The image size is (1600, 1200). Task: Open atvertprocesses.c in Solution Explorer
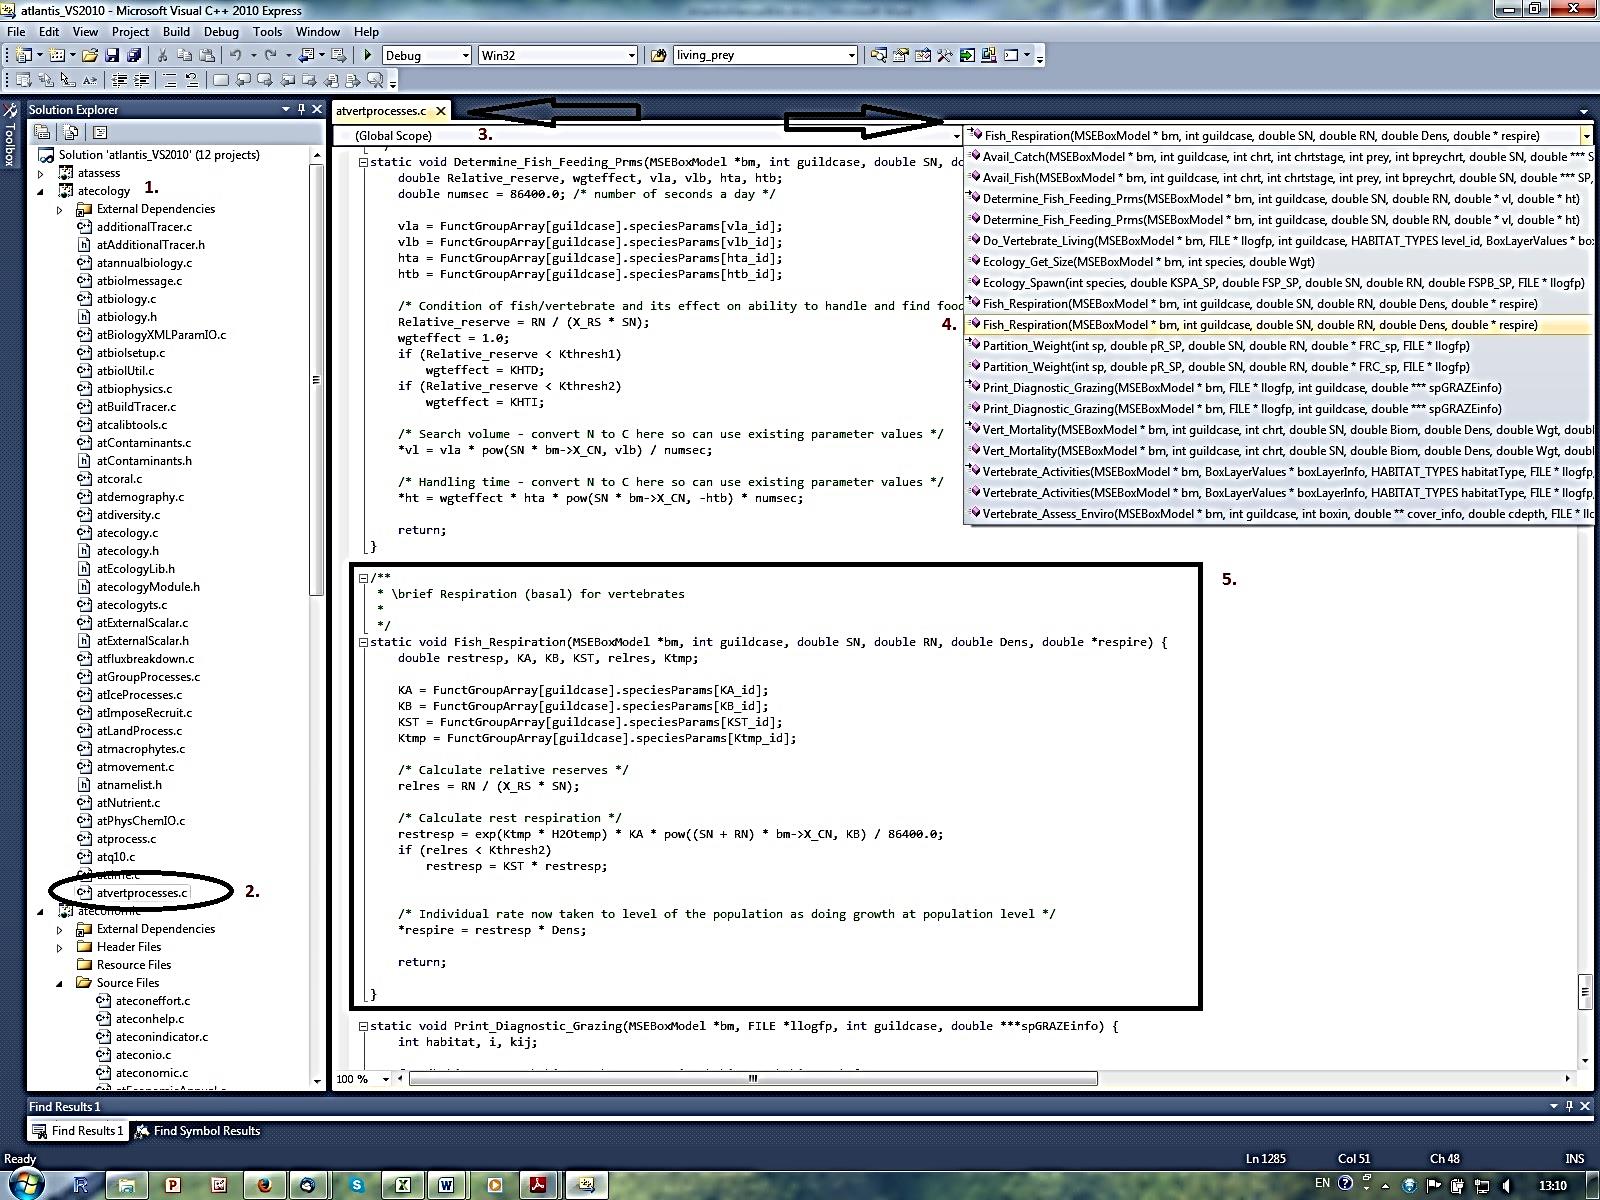tap(141, 893)
